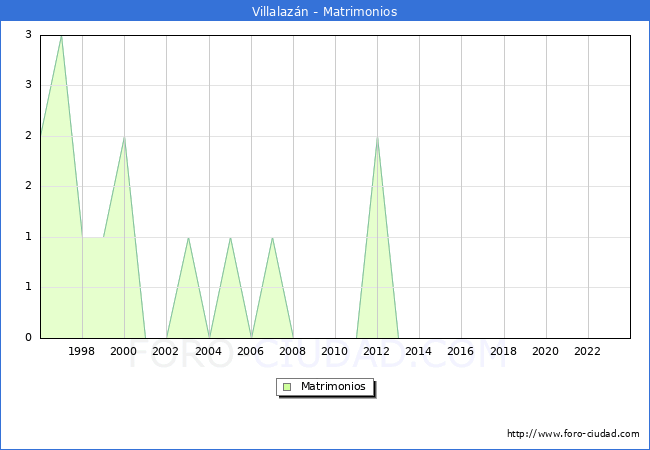This screenshot has width=650, height=450.
Task: Select the peak at year 2003
Action: pyautogui.click(x=188, y=238)
